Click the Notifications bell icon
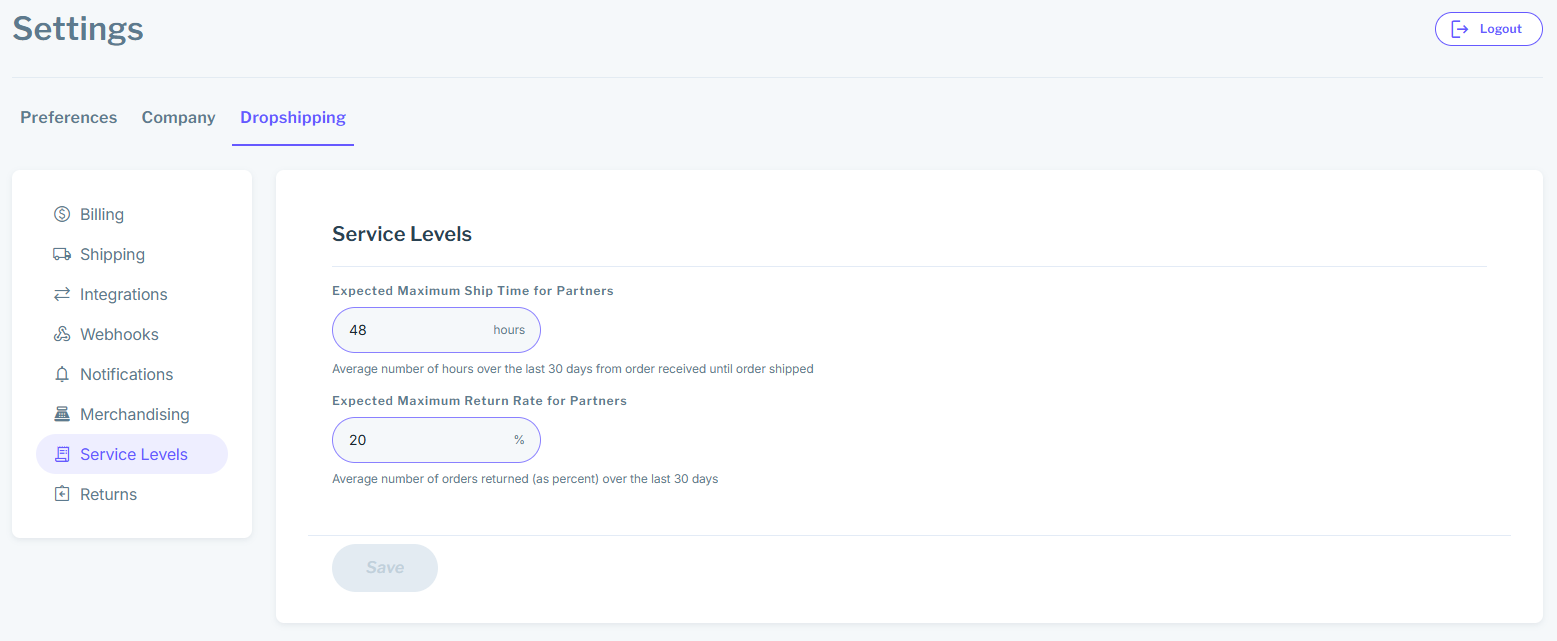This screenshot has height=641, width=1557. [62, 374]
